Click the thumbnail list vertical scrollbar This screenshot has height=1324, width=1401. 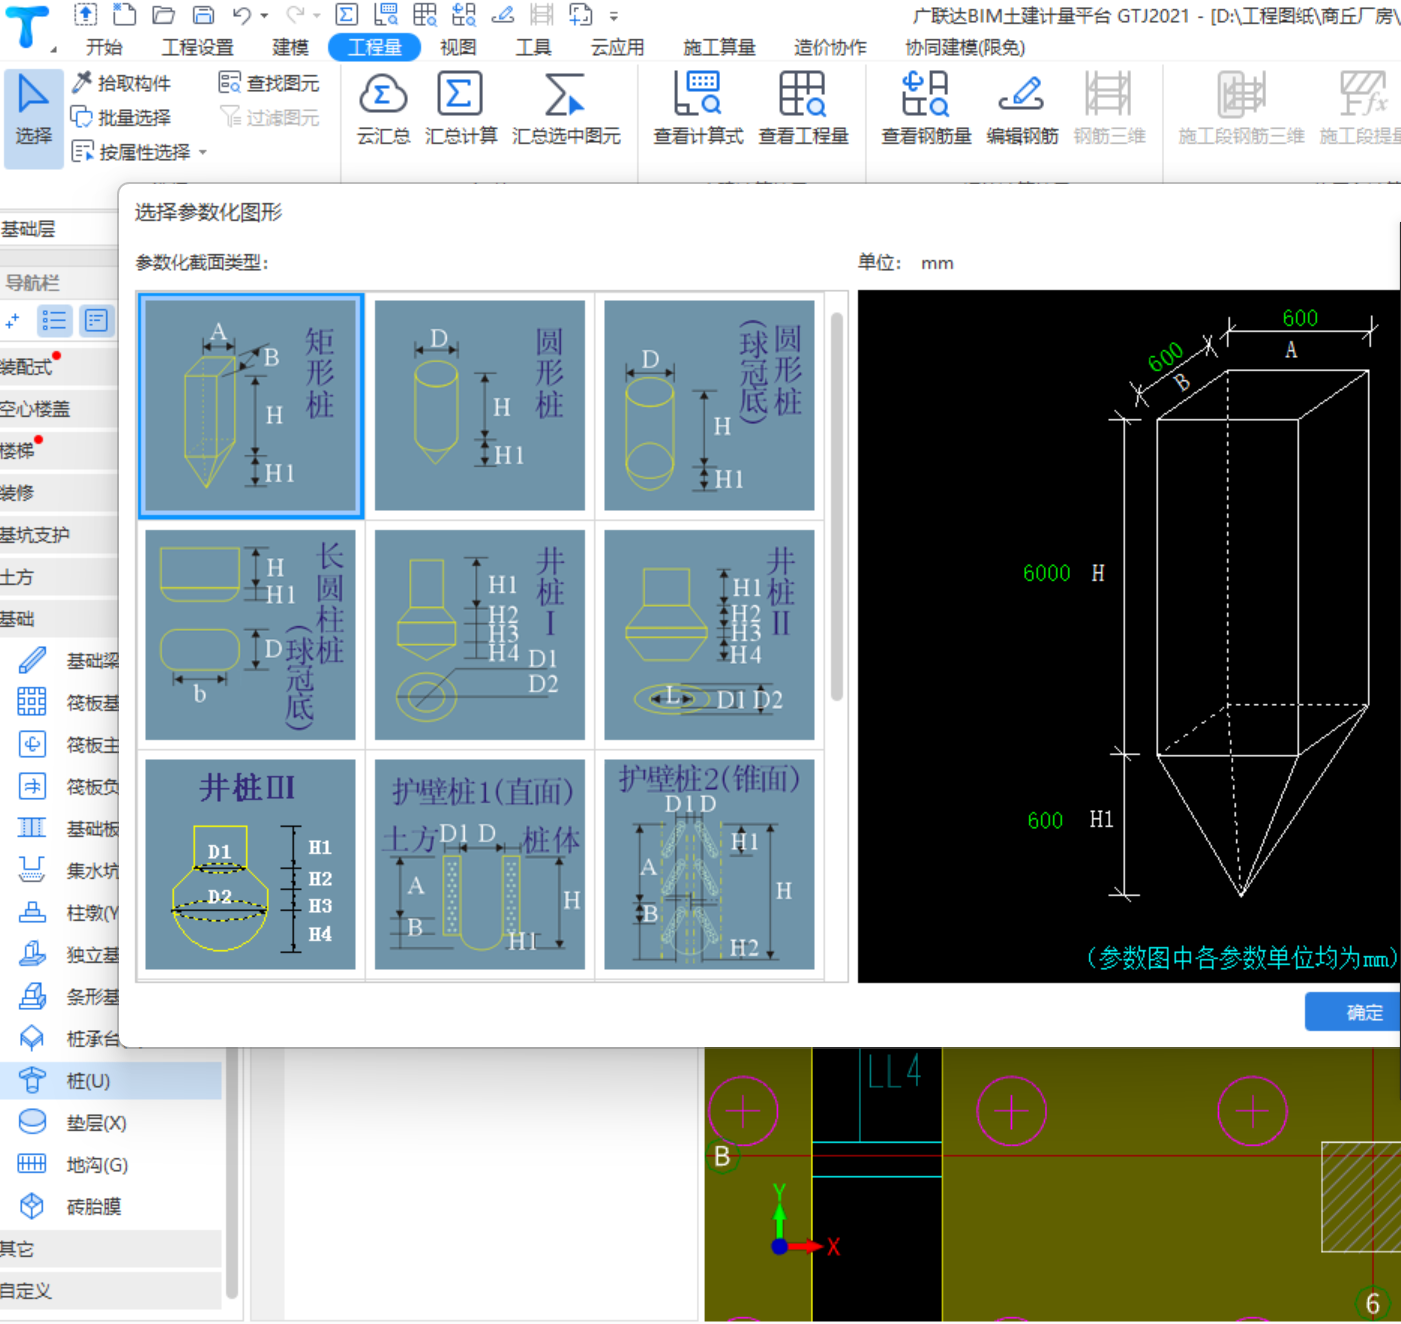pyautogui.click(x=837, y=506)
